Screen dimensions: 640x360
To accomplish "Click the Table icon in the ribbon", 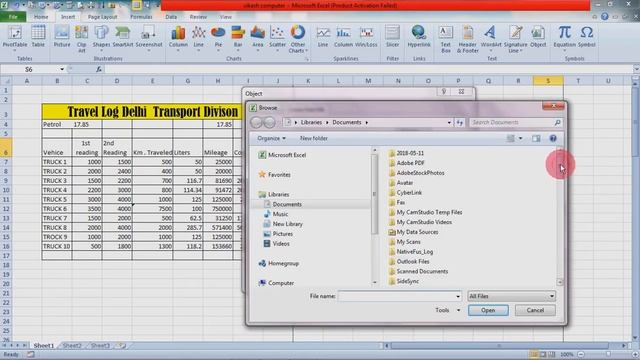I will pyautogui.click(x=38, y=37).
